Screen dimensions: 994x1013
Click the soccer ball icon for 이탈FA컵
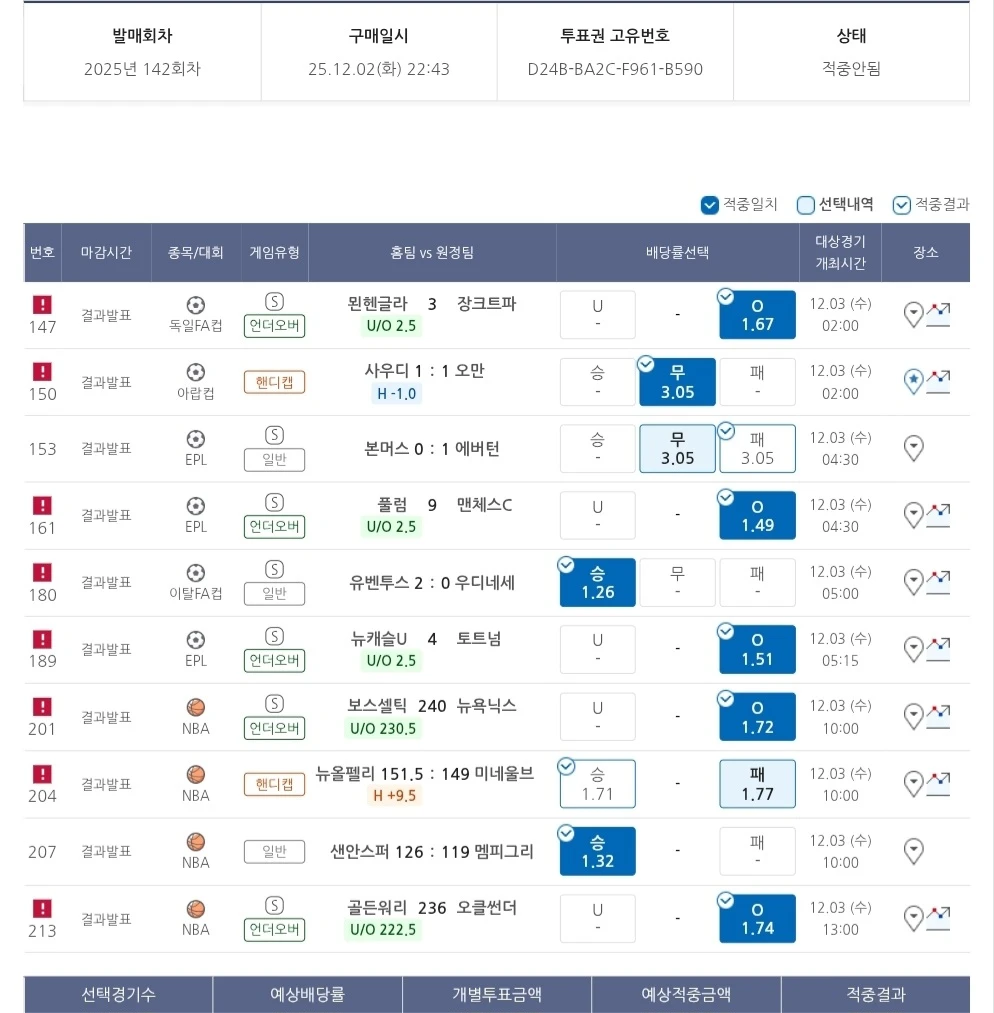pos(195,573)
